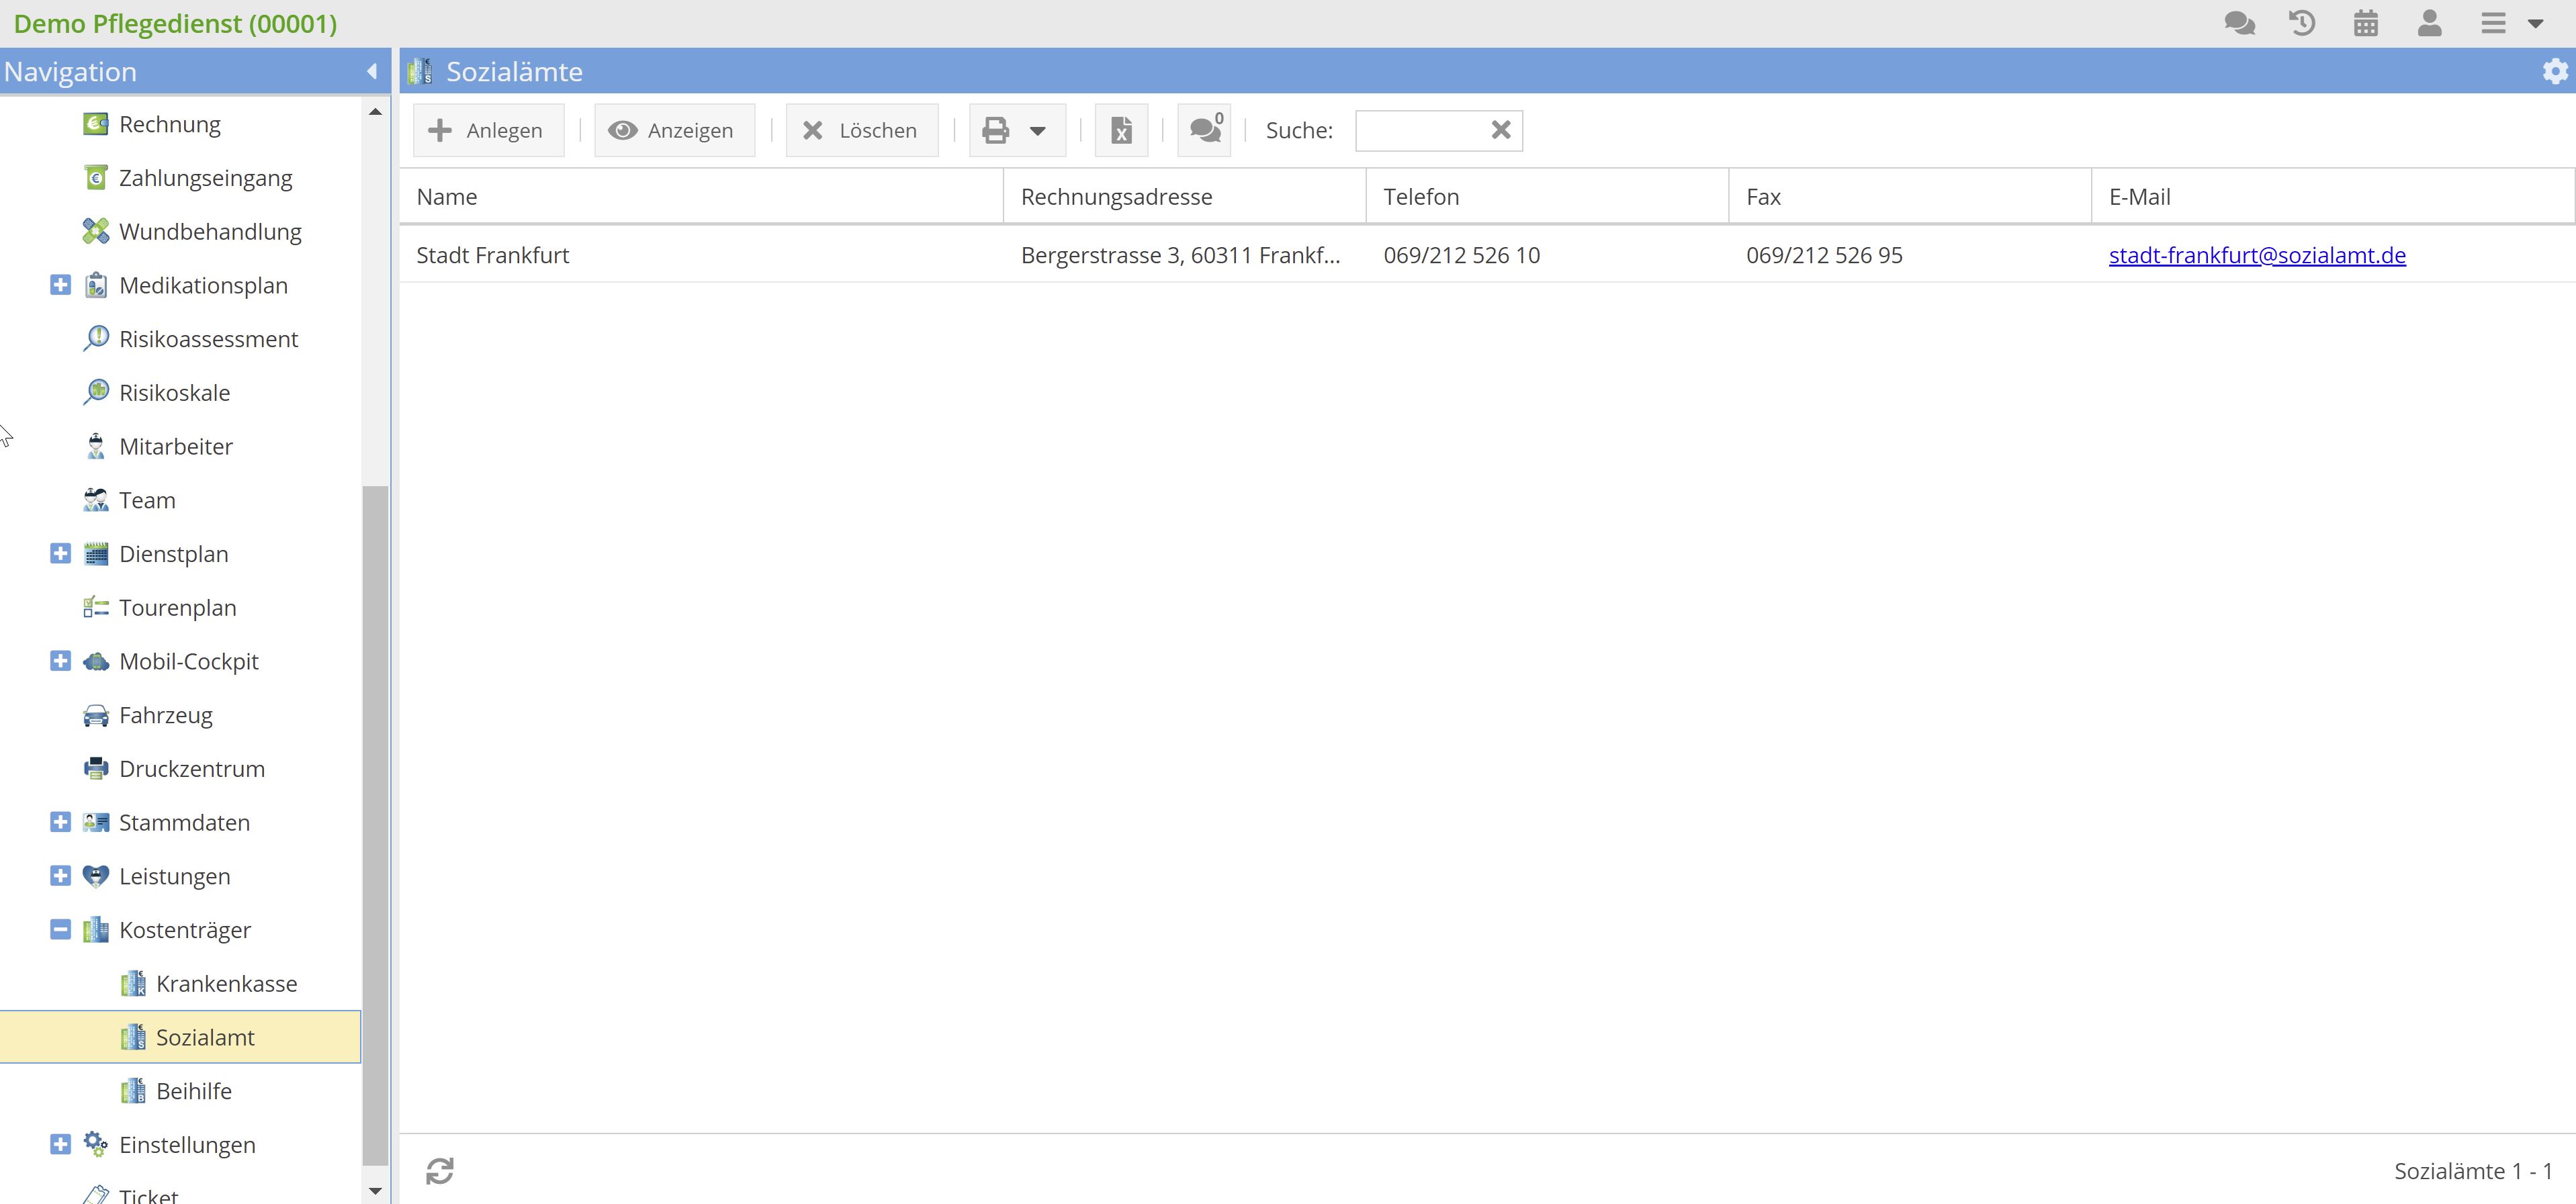The width and height of the screenshot is (2576, 1204).
Task: Click the Löschen button
Action: point(862,130)
